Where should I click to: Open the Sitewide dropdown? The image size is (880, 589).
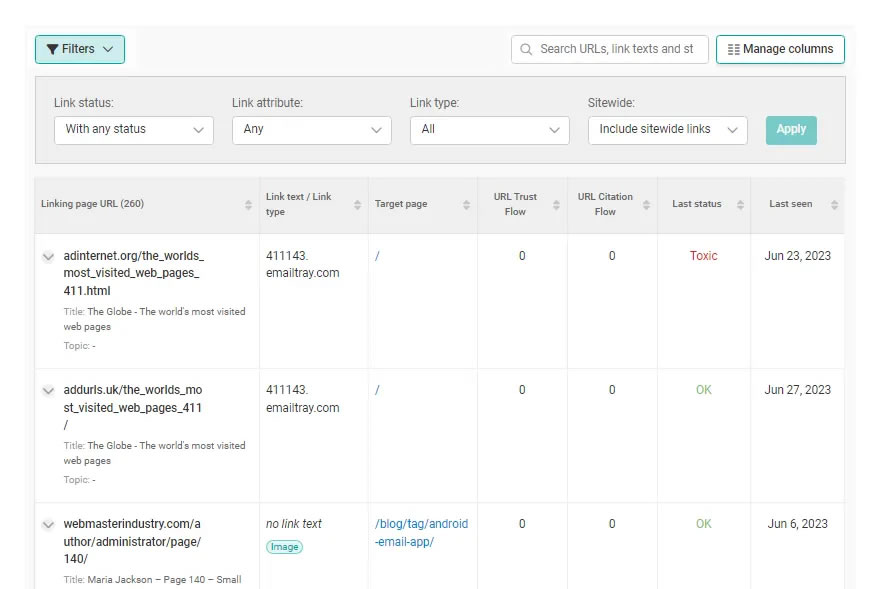[667, 130]
